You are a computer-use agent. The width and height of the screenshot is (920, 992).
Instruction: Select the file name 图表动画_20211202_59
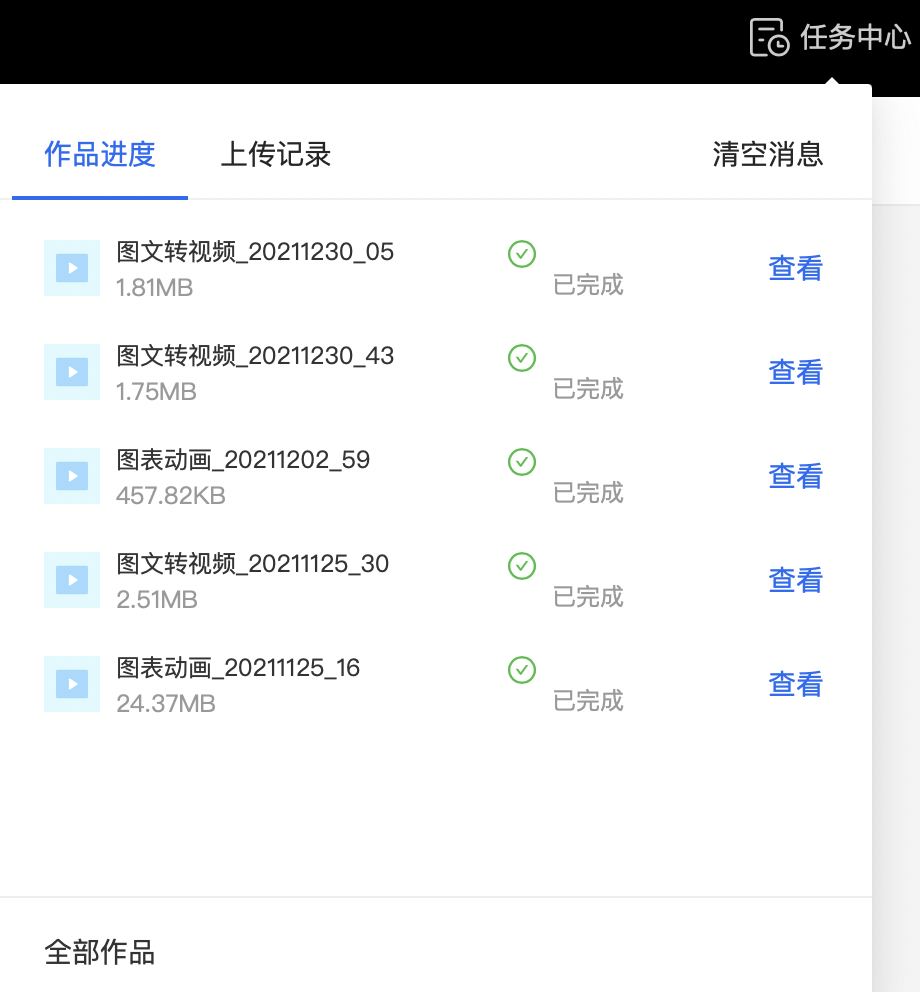point(243,460)
